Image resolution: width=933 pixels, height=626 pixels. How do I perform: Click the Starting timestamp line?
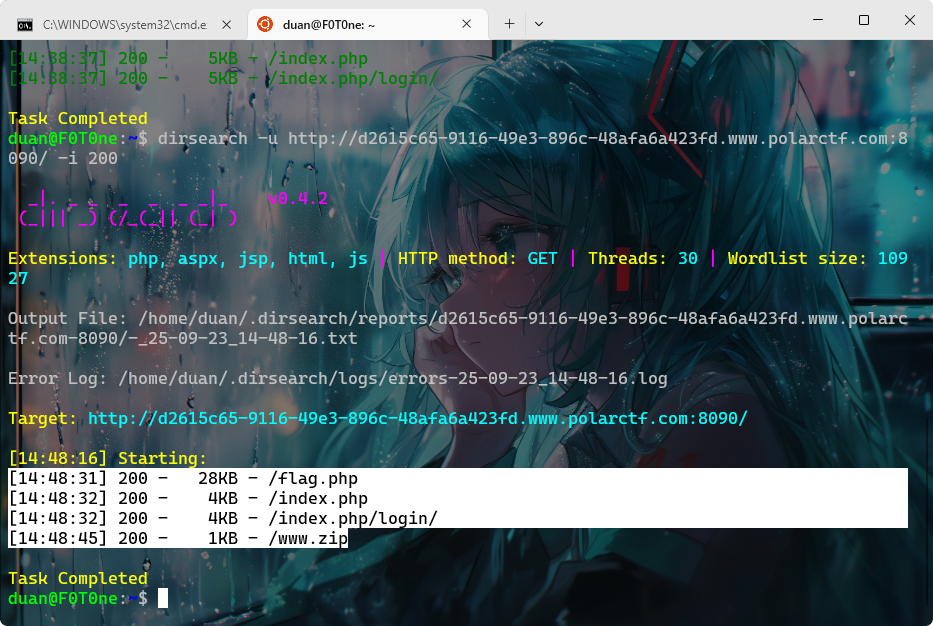108,458
